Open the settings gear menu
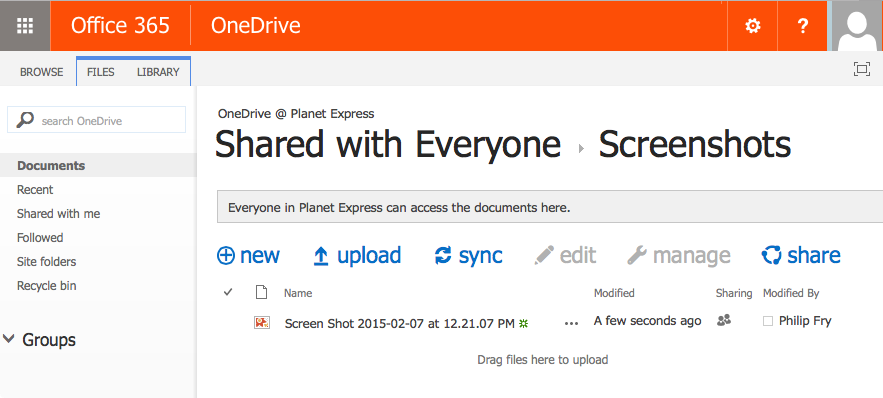 click(752, 26)
